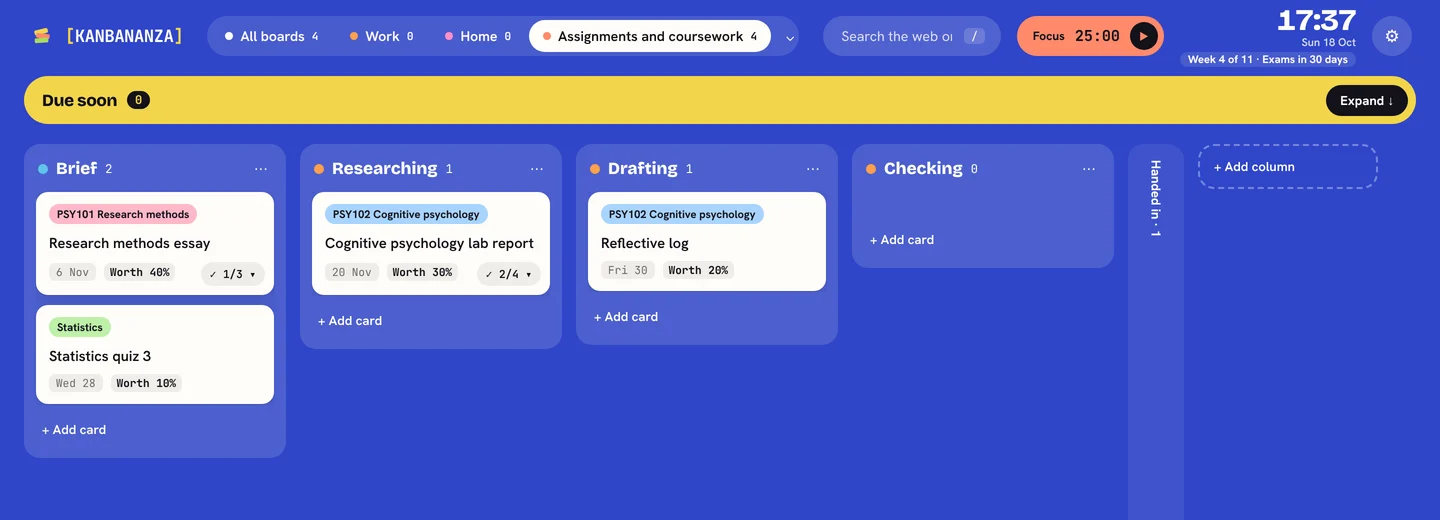Open Drafting column options menu

click(813, 169)
